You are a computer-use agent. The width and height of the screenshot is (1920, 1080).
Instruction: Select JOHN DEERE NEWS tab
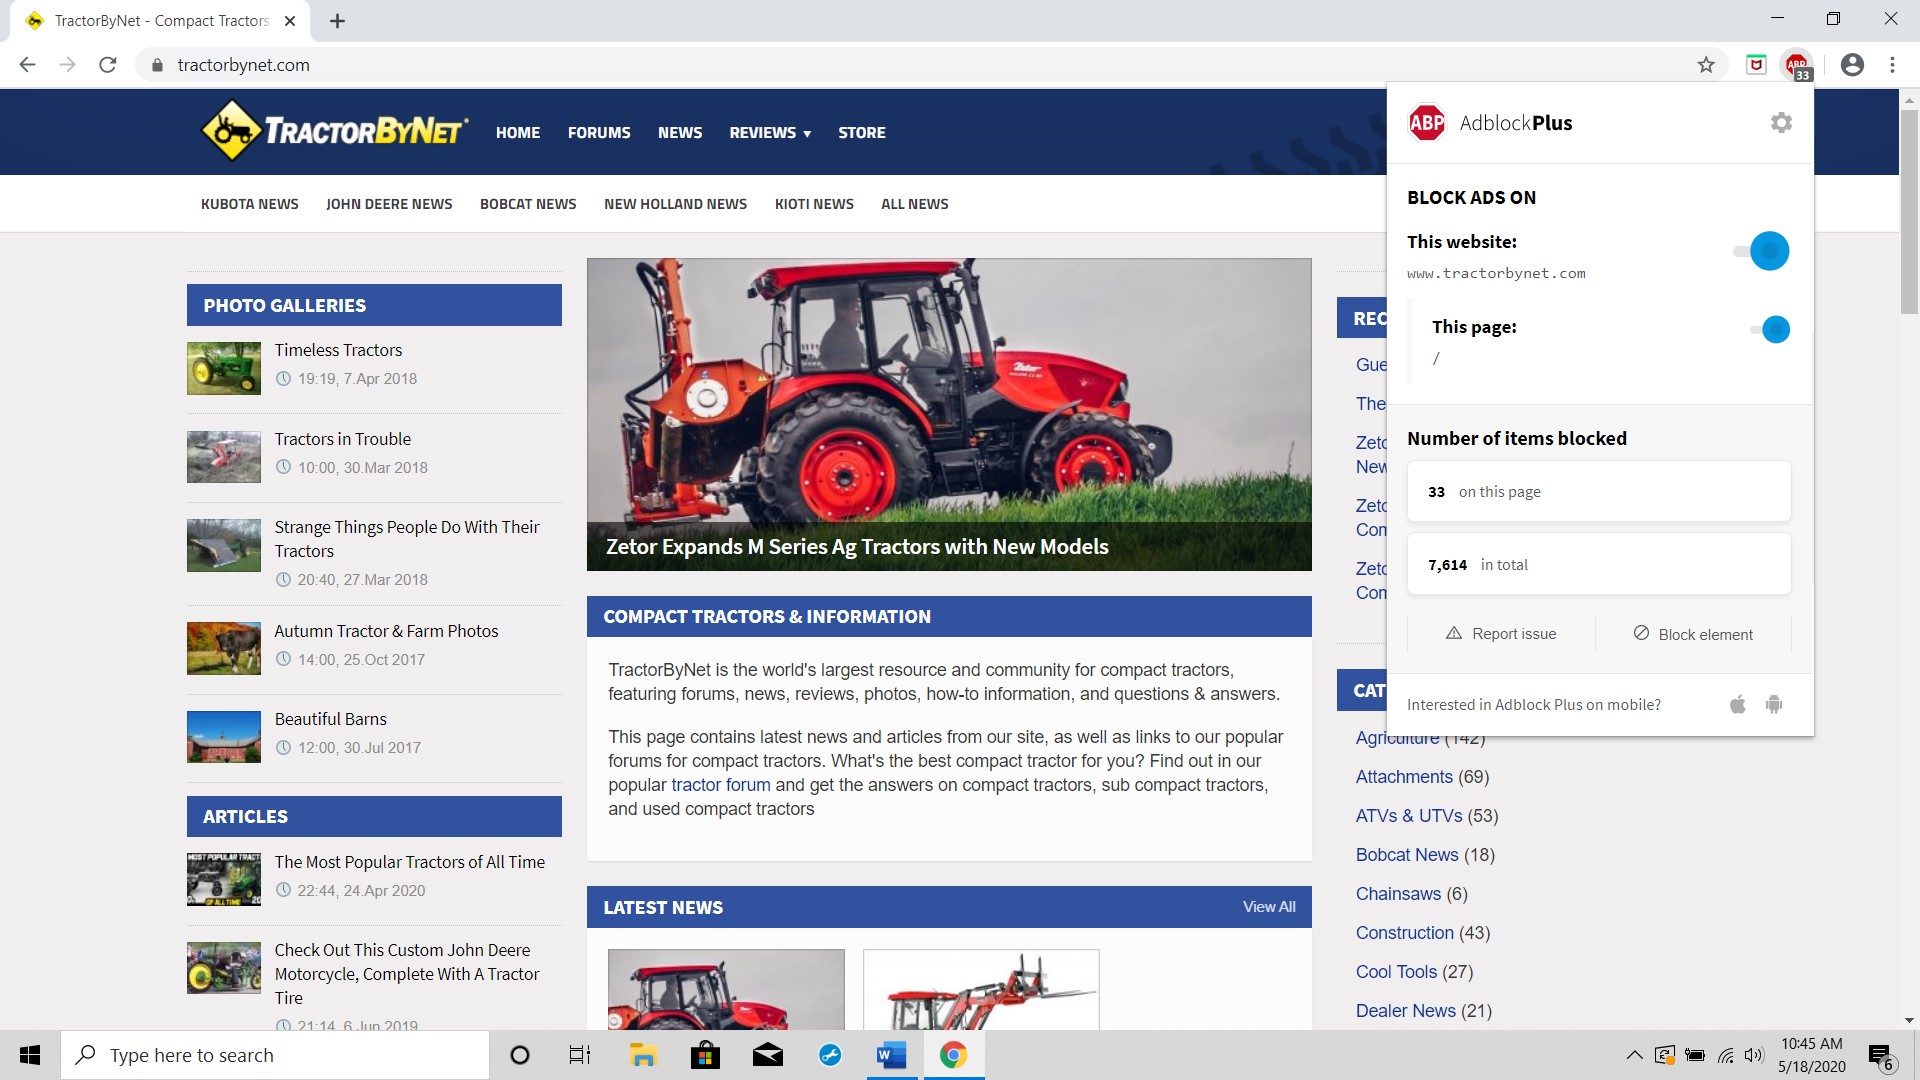[389, 204]
